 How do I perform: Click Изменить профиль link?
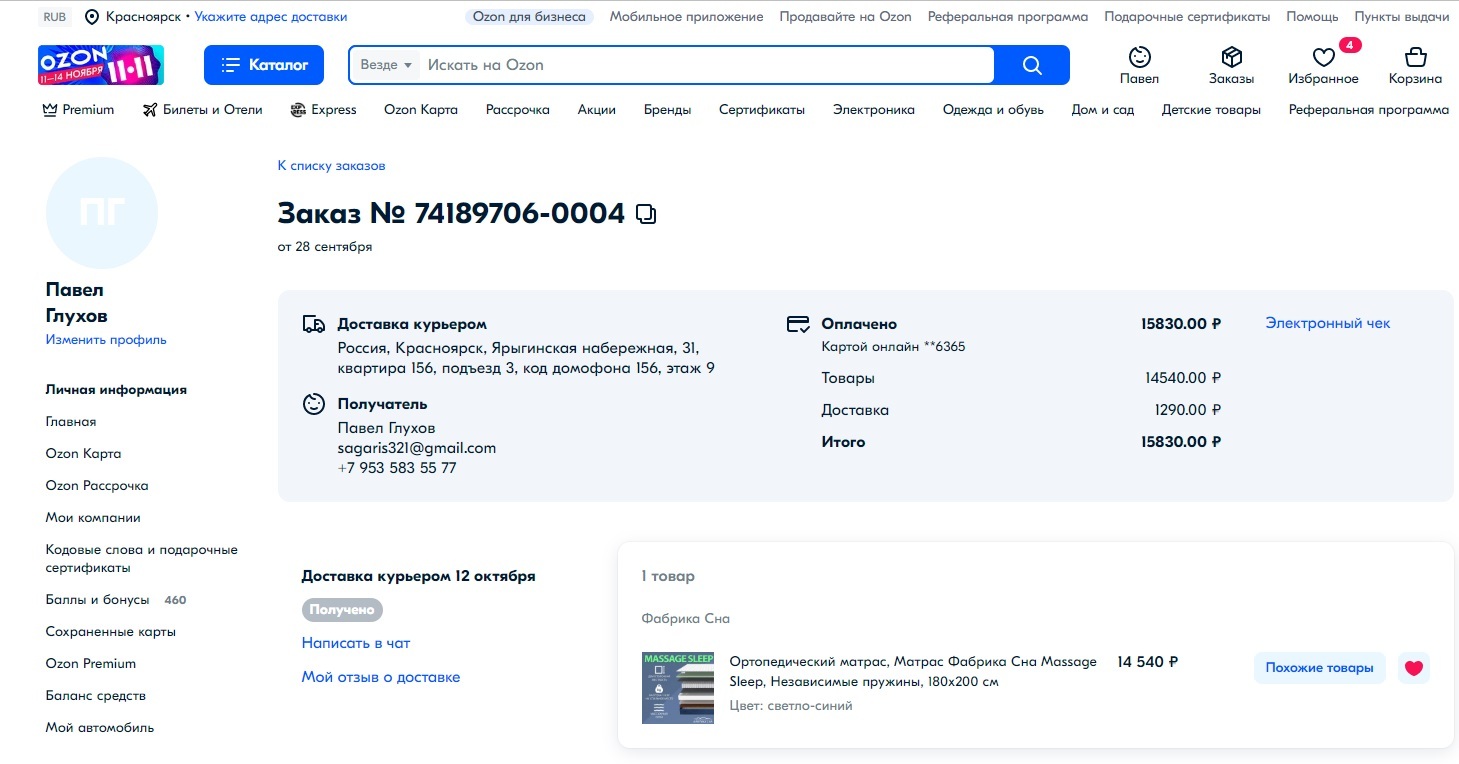tap(106, 340)
